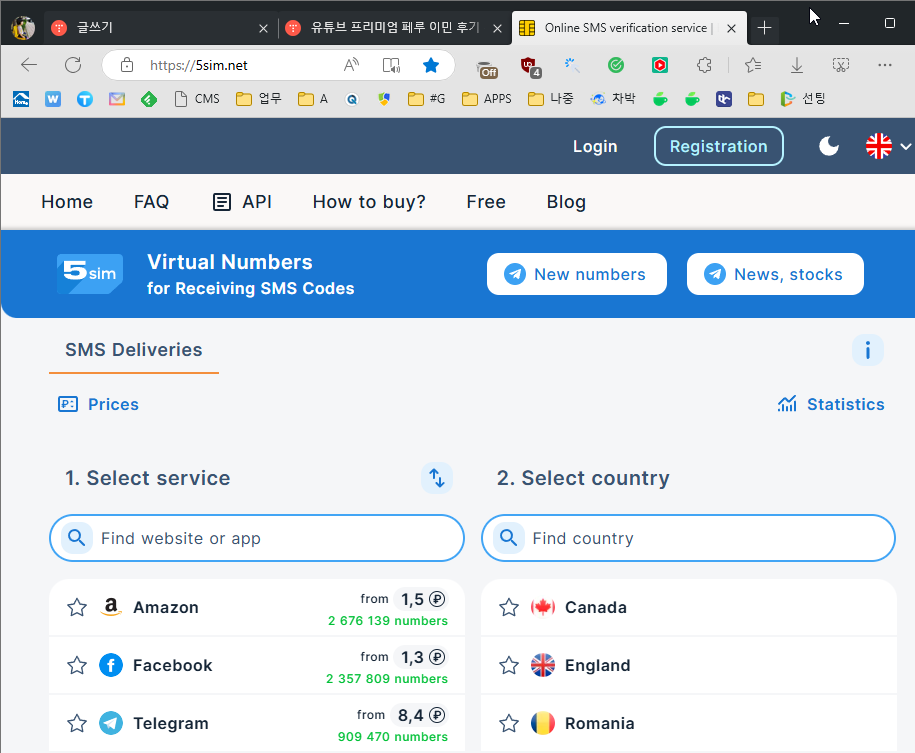Choose Romania in country list

(689, 723)
